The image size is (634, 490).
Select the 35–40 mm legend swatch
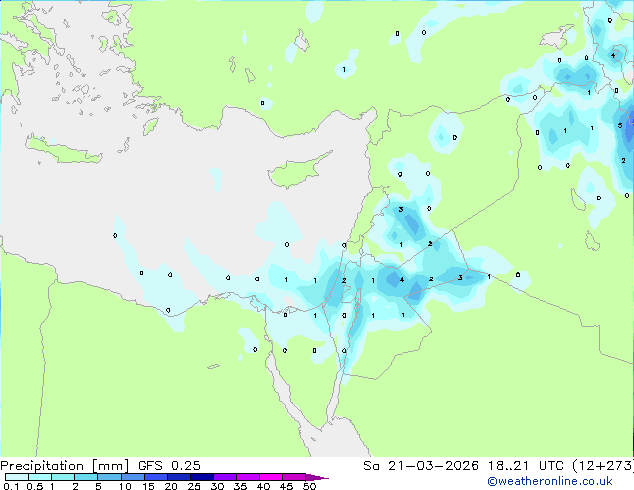pos(247,477)
